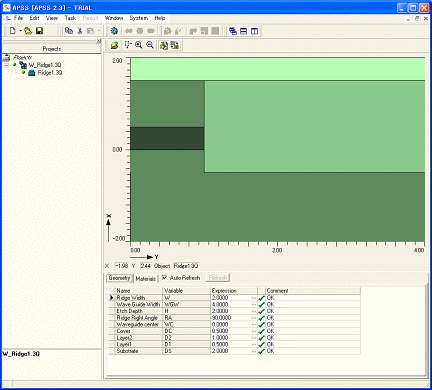Screen dimensions: 432x390
Task: Click the Expression column header
Action: [234, 291]
